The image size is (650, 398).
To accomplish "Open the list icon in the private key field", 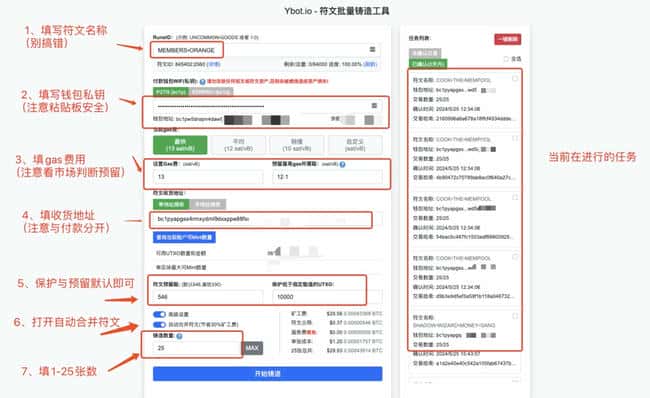I will (x=374, y=106).
